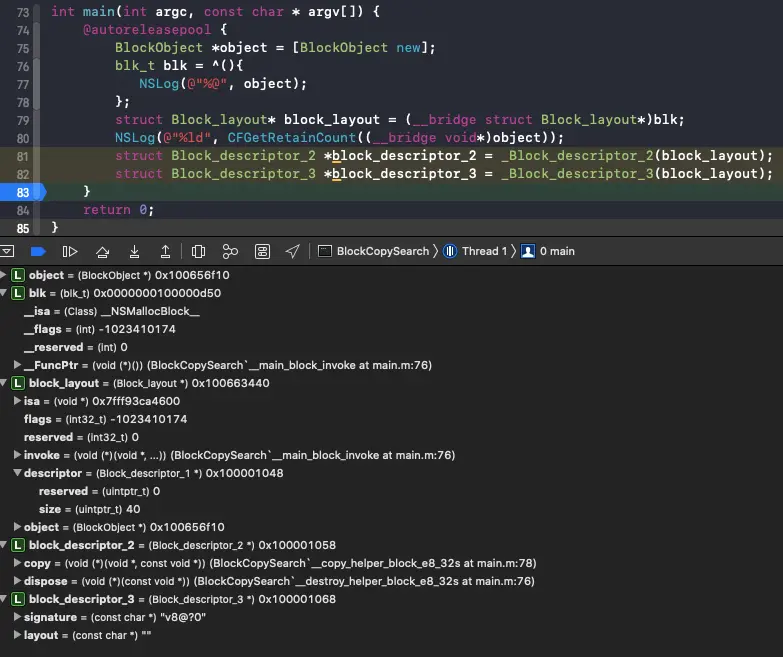Click the Simulate Location arrow icon
The width and height of the screenshot is (783, 657).
point(293,251)
